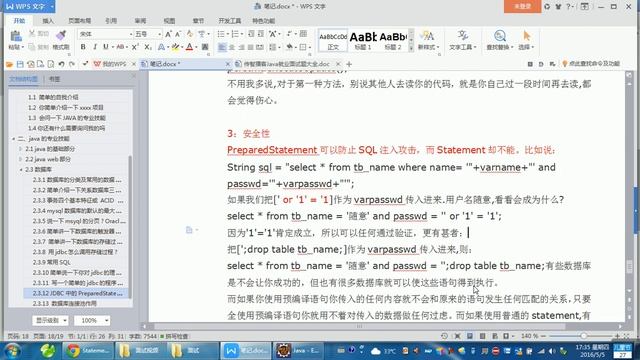The height and width of the screenshot is (360, 640).
Task: Click the numbered list icon
Action: tap(235, 34)
